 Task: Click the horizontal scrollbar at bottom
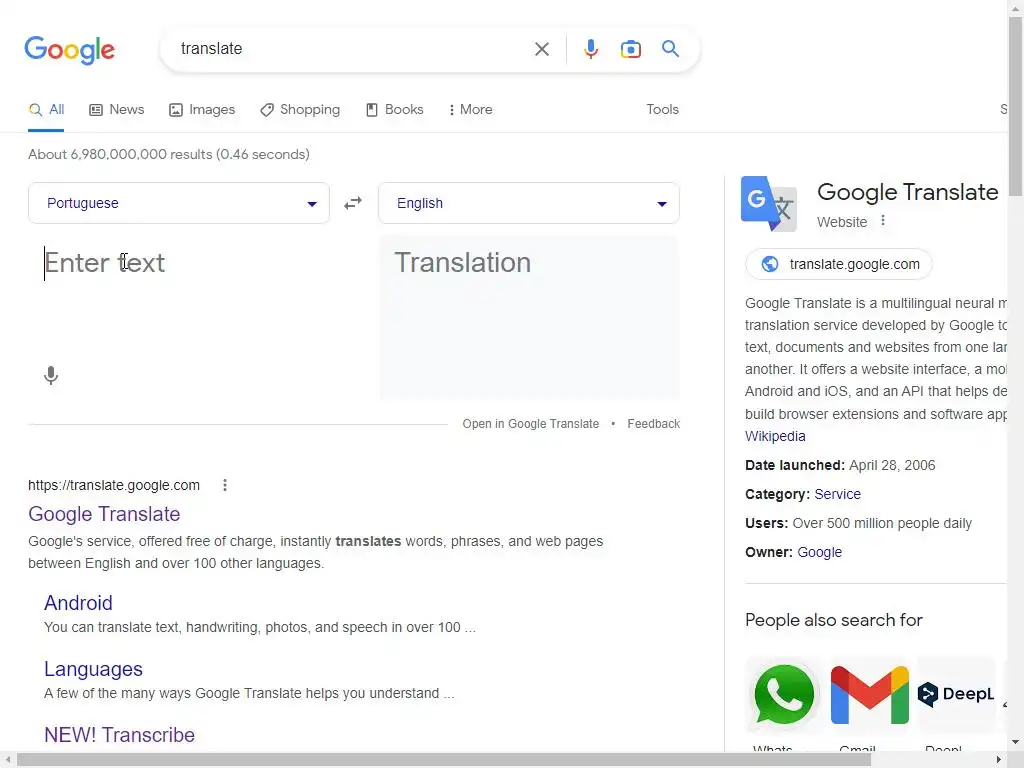[444, 760]
